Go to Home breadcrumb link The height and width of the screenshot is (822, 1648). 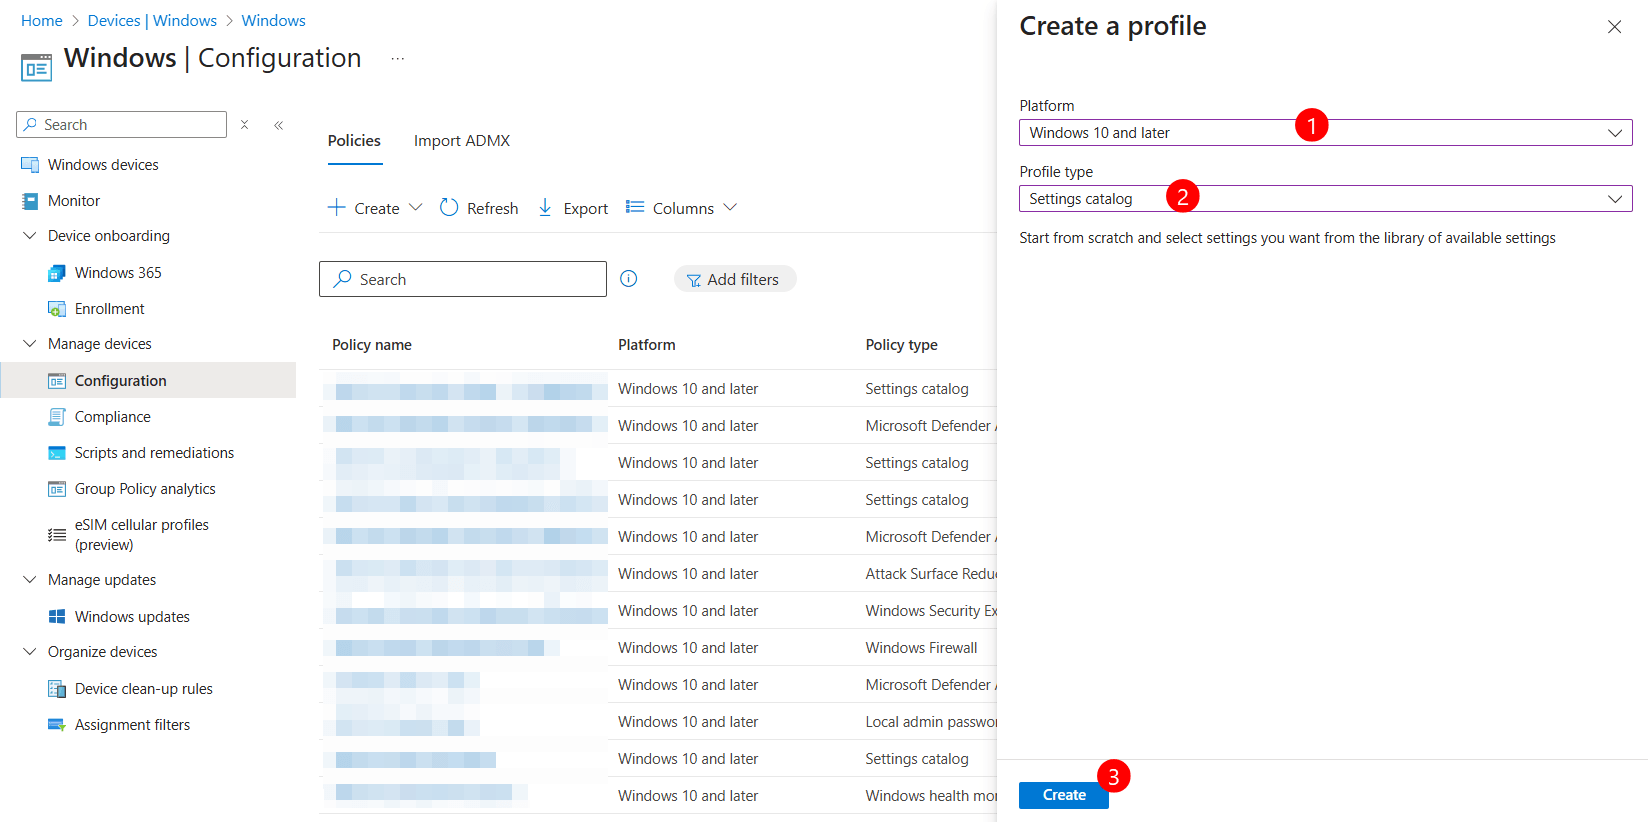(42, 21)
